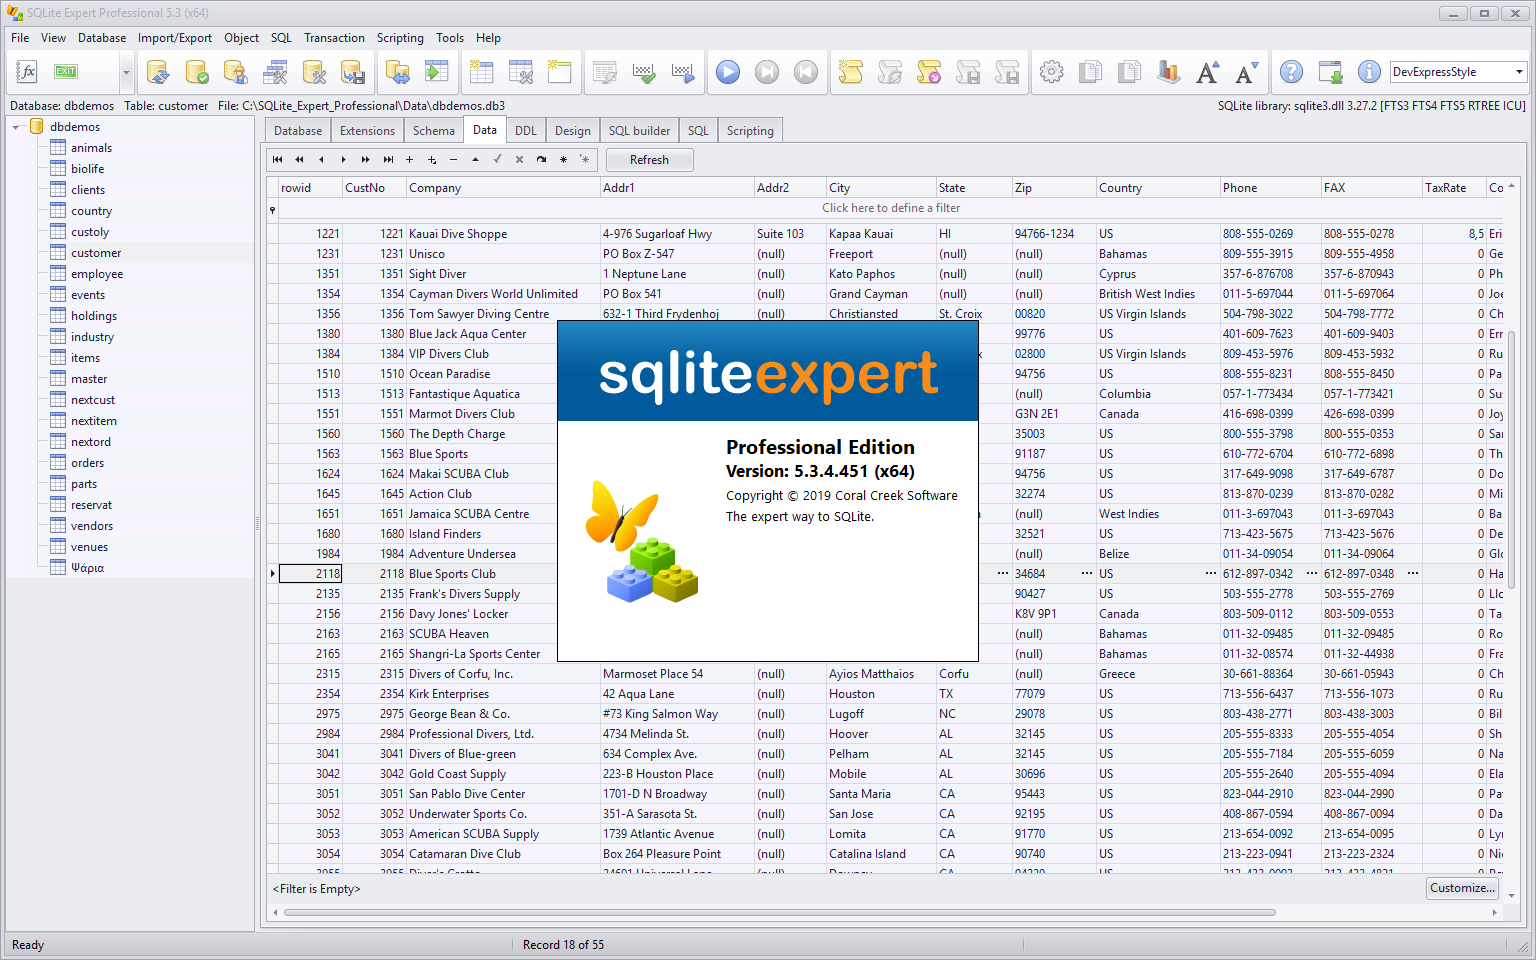
Task: Open the Import/Export menu
Action: click(175, 38)
